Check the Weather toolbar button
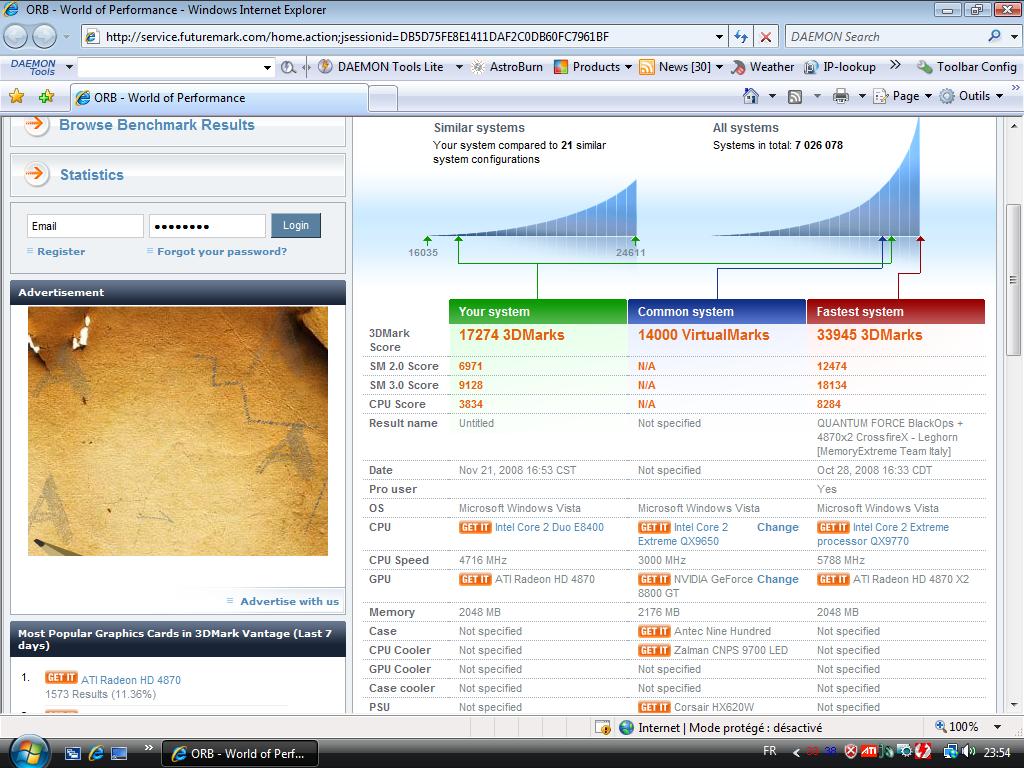 (x=762, y=67)
